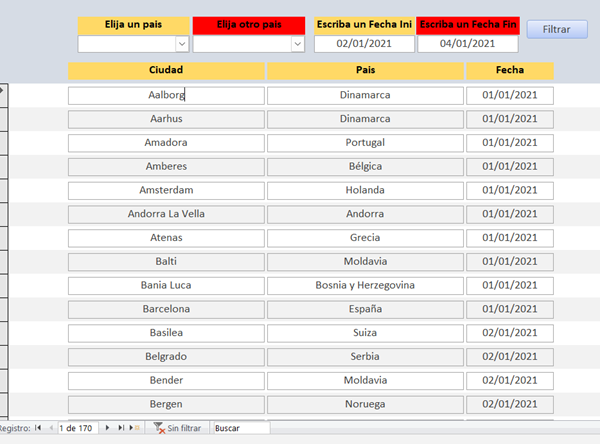Click Moldavia in the Bender row
600x444 pixels.
[x=365, y=380]
